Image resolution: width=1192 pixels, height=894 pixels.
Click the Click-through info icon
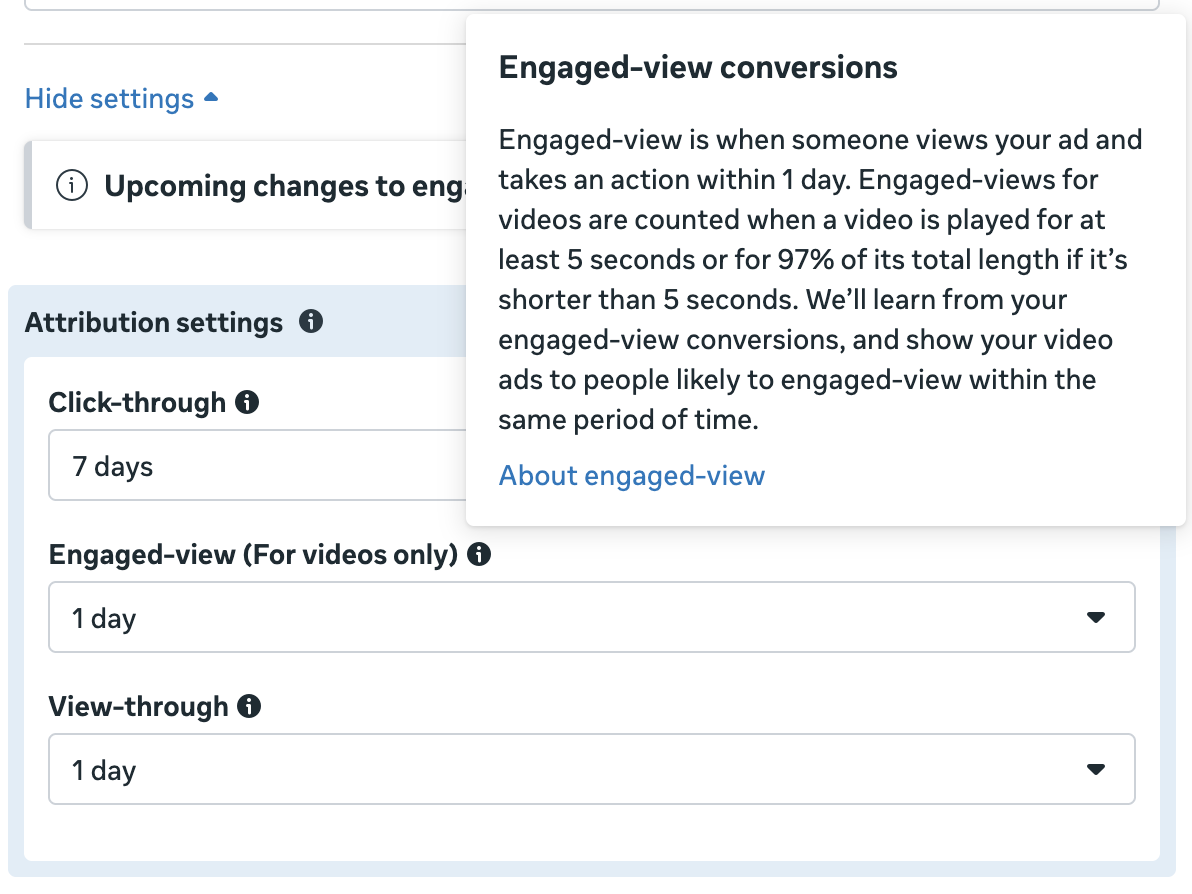tap(247, 402)
